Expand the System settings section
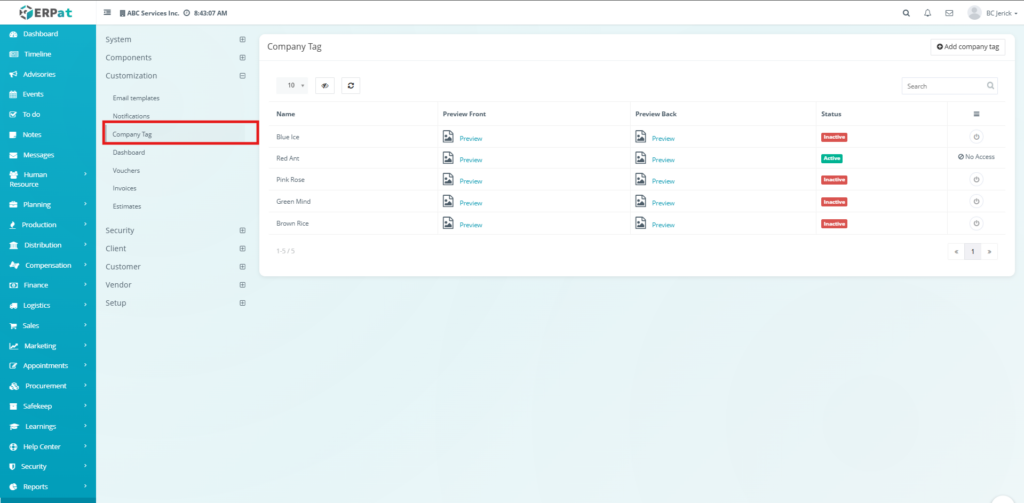Screen dimensions: 1024x503 [242, 39]
